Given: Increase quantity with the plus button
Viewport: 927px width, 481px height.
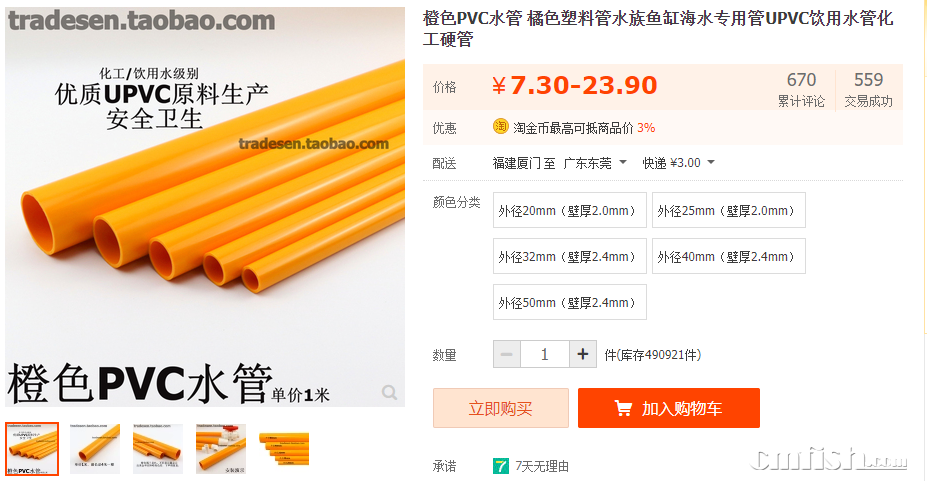Looking at the screenshot, I should [x=583, y=354].
